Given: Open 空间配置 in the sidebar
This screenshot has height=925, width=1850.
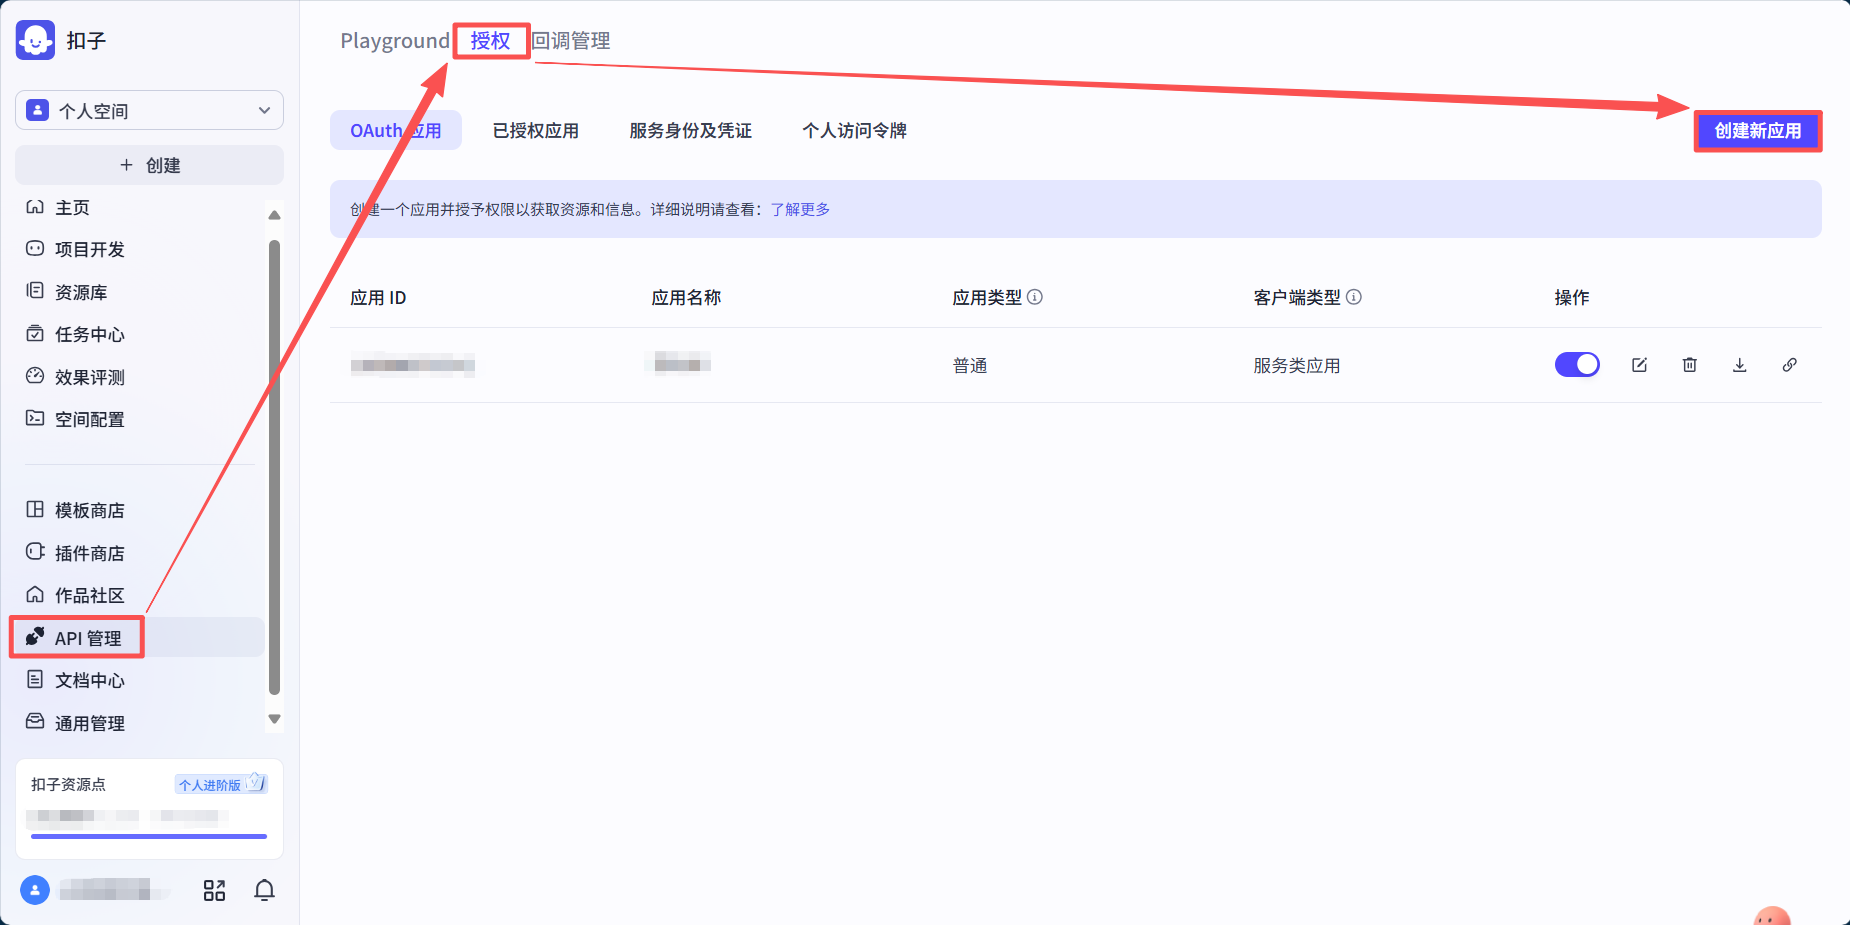Looking at the screenshot, I should [87, 419].
